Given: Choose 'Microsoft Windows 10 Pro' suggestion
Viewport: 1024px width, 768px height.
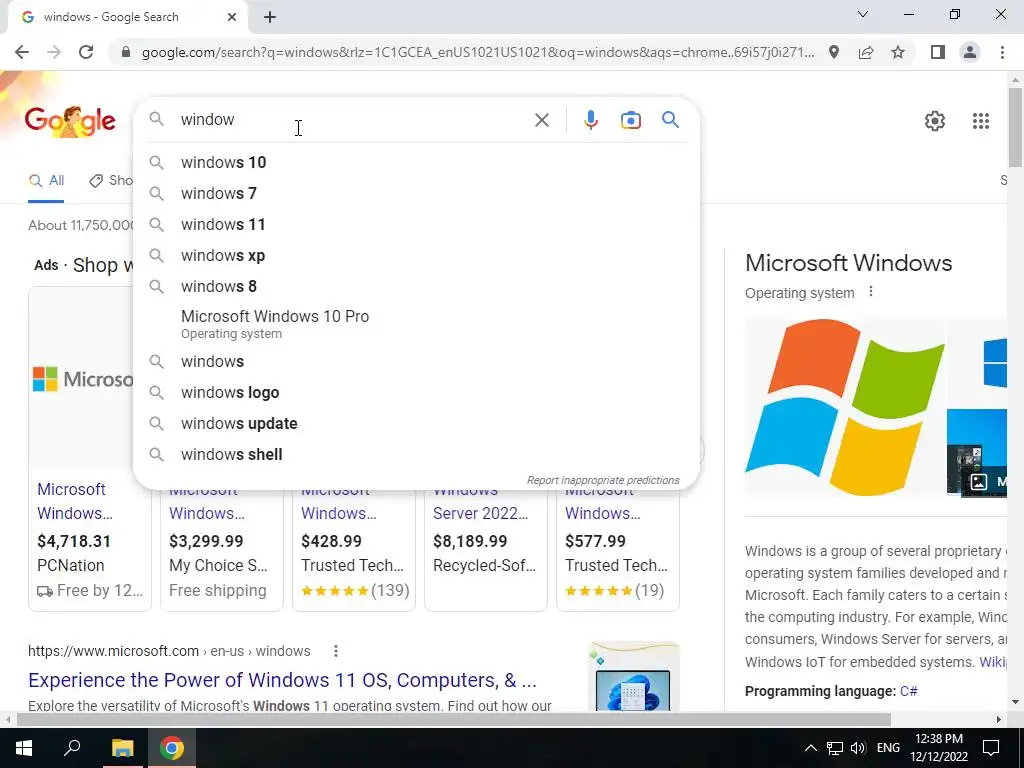Looking at the screenshot, I should click(x=416, y=324).
